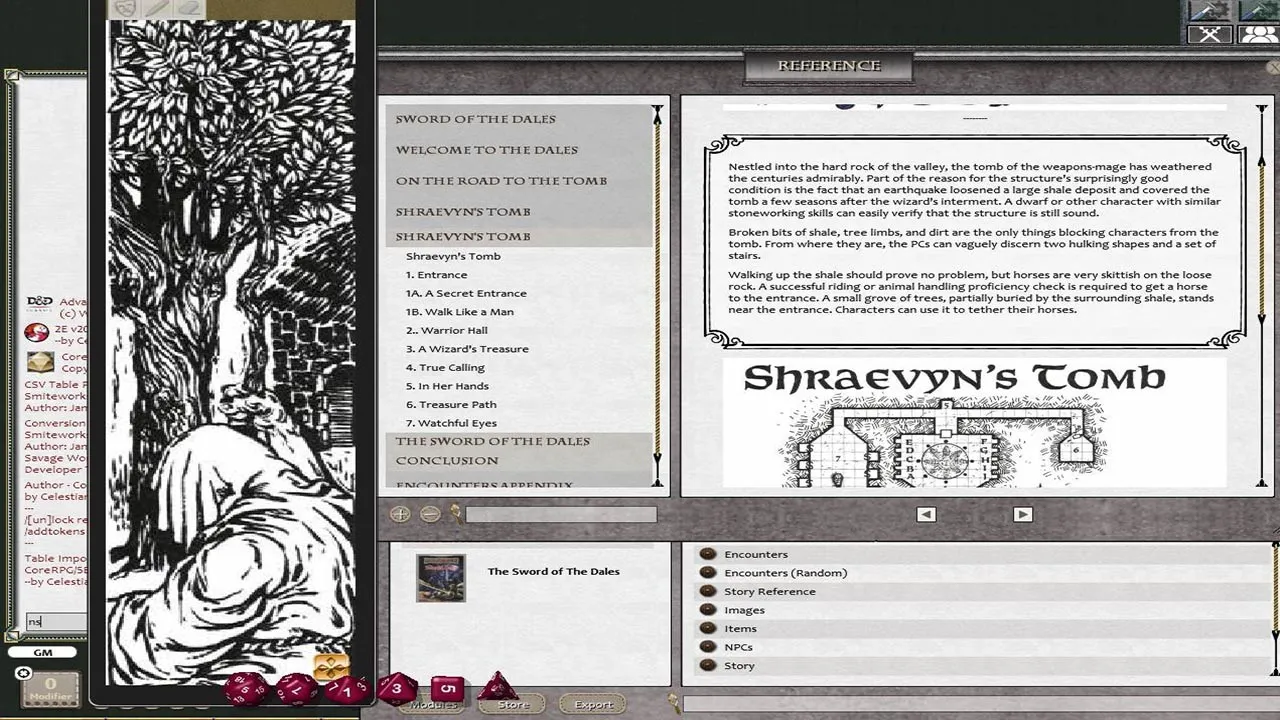Pick the red die showing 7
The image size is (1280, 720).
tap(296, 689)
